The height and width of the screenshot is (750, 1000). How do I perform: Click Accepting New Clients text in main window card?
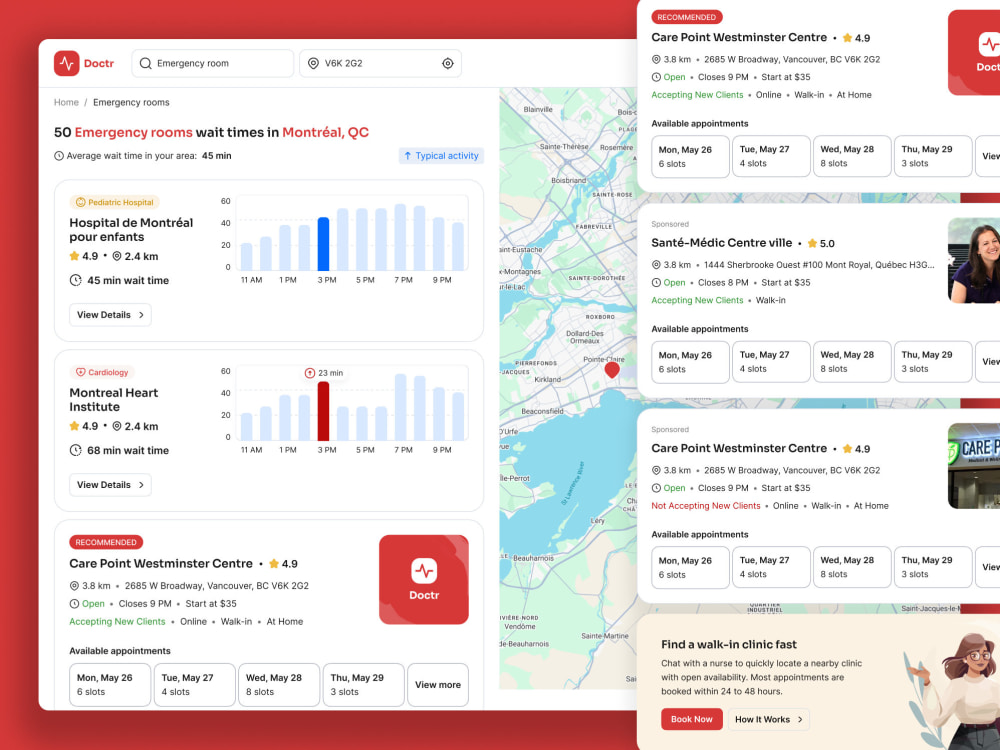click(117, 621)
